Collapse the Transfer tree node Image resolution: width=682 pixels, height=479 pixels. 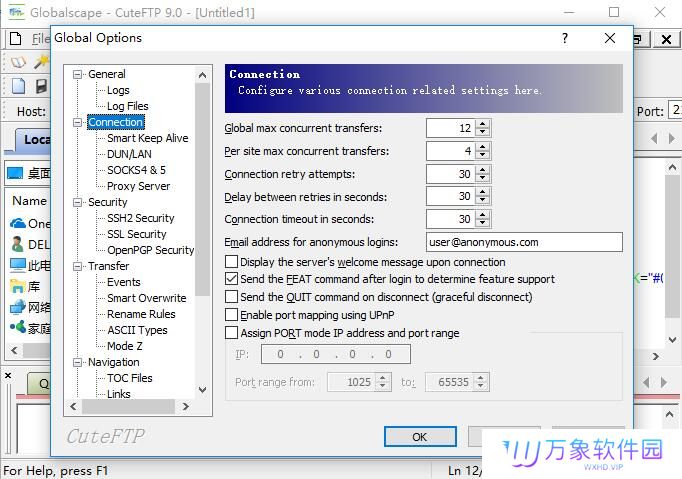77,266
